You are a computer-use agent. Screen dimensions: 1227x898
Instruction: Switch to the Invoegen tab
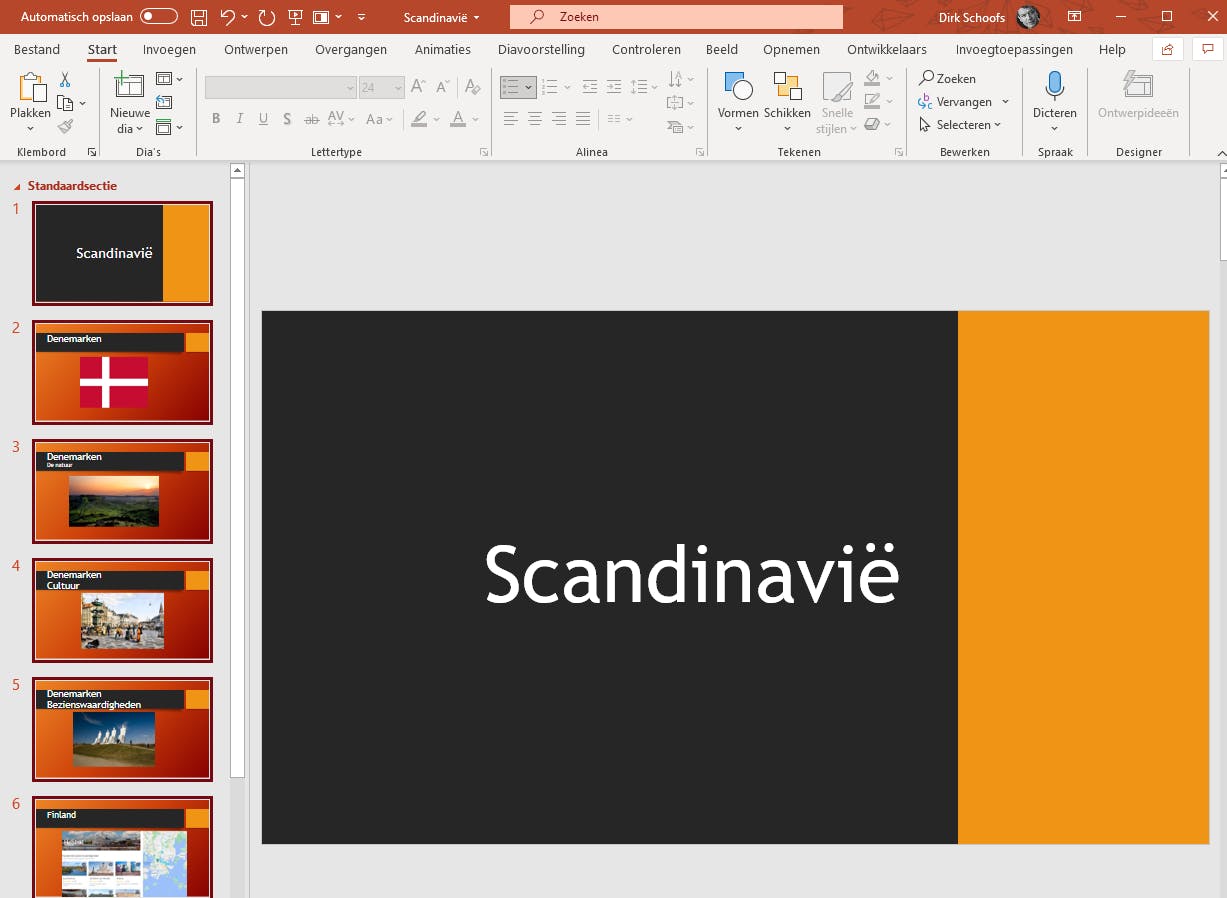(169, 49)
